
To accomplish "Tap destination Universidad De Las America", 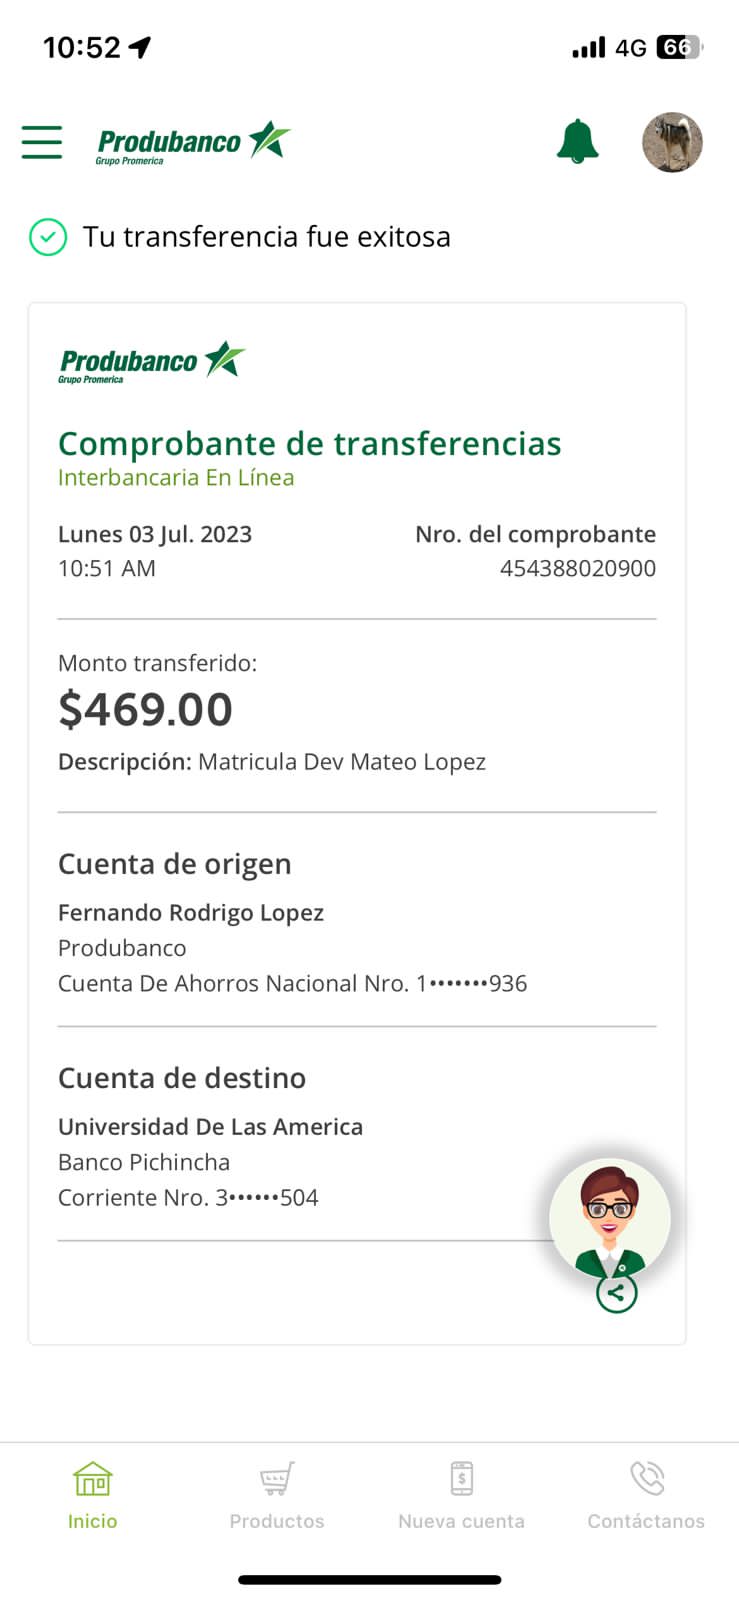I will pyautogui.click(x=210, y=1126).
